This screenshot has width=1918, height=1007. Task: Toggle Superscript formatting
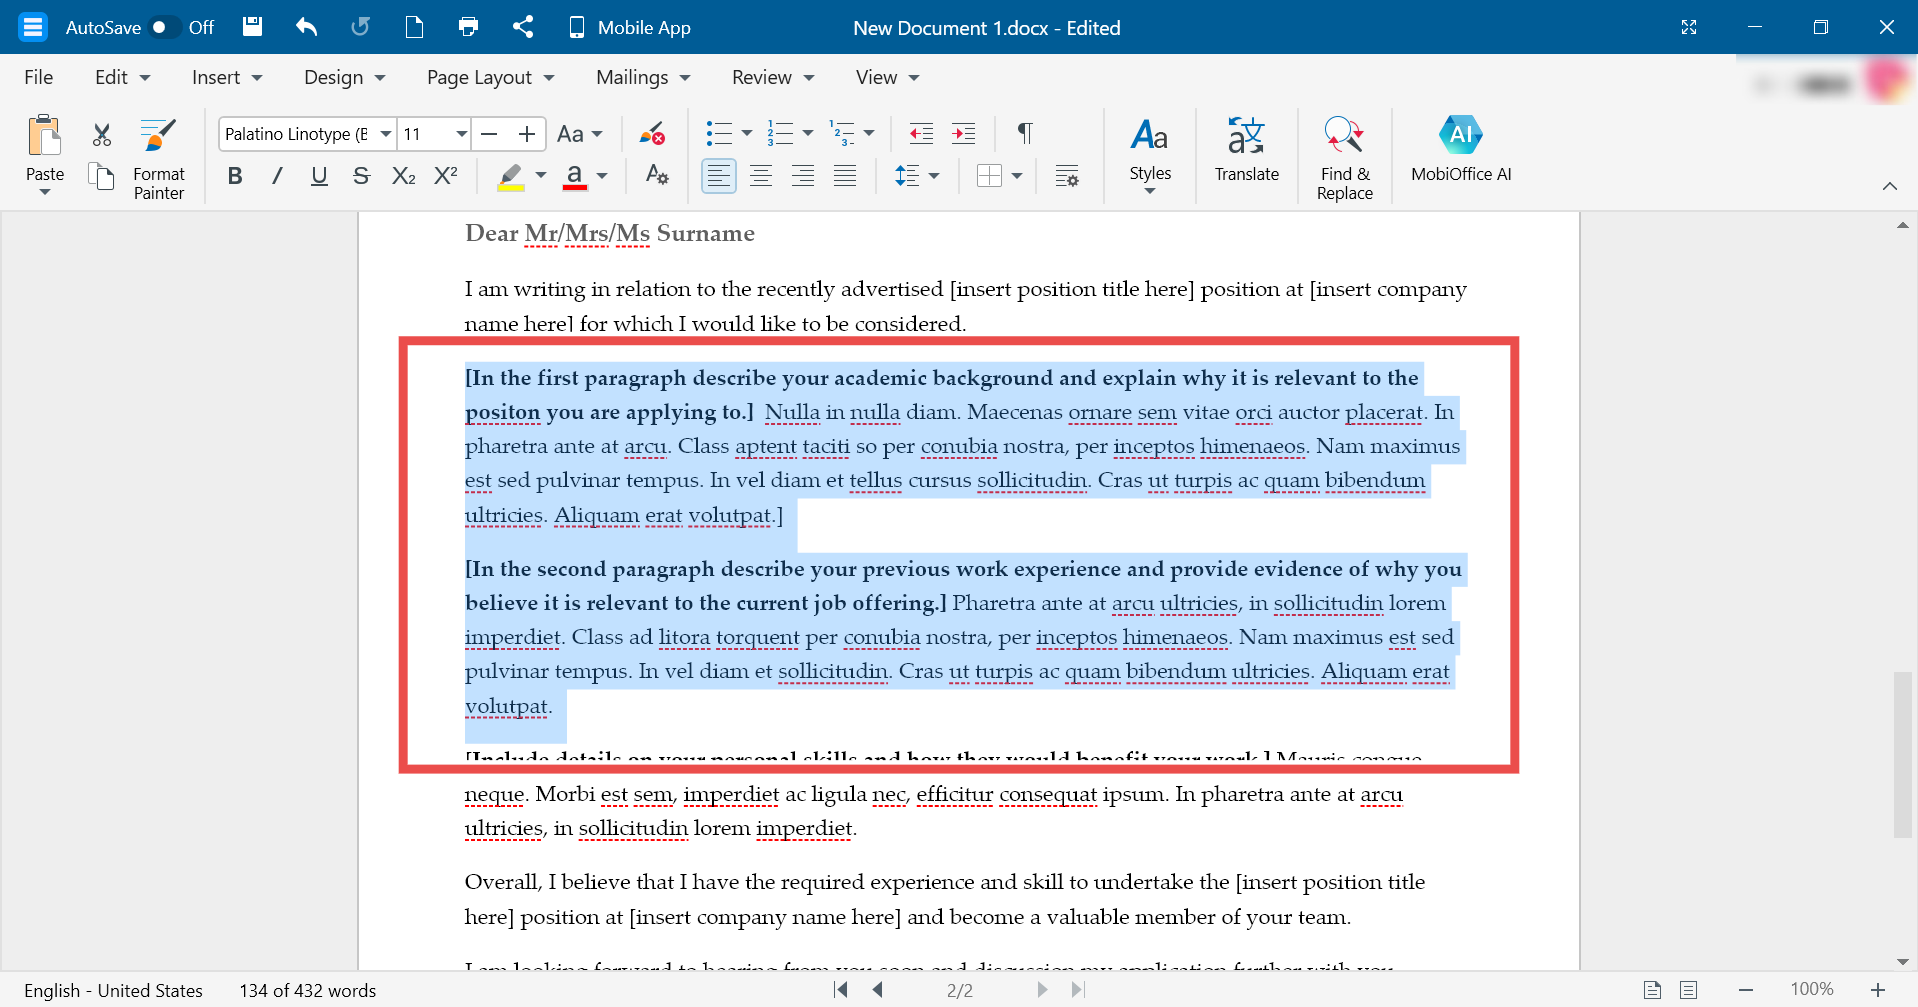click(446, 176)
